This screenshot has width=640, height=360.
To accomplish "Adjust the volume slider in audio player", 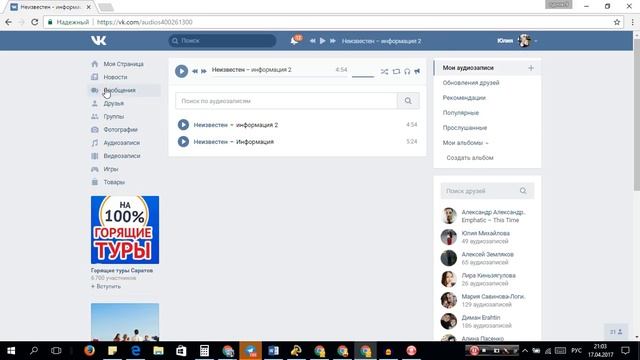I will click(363, 76).
